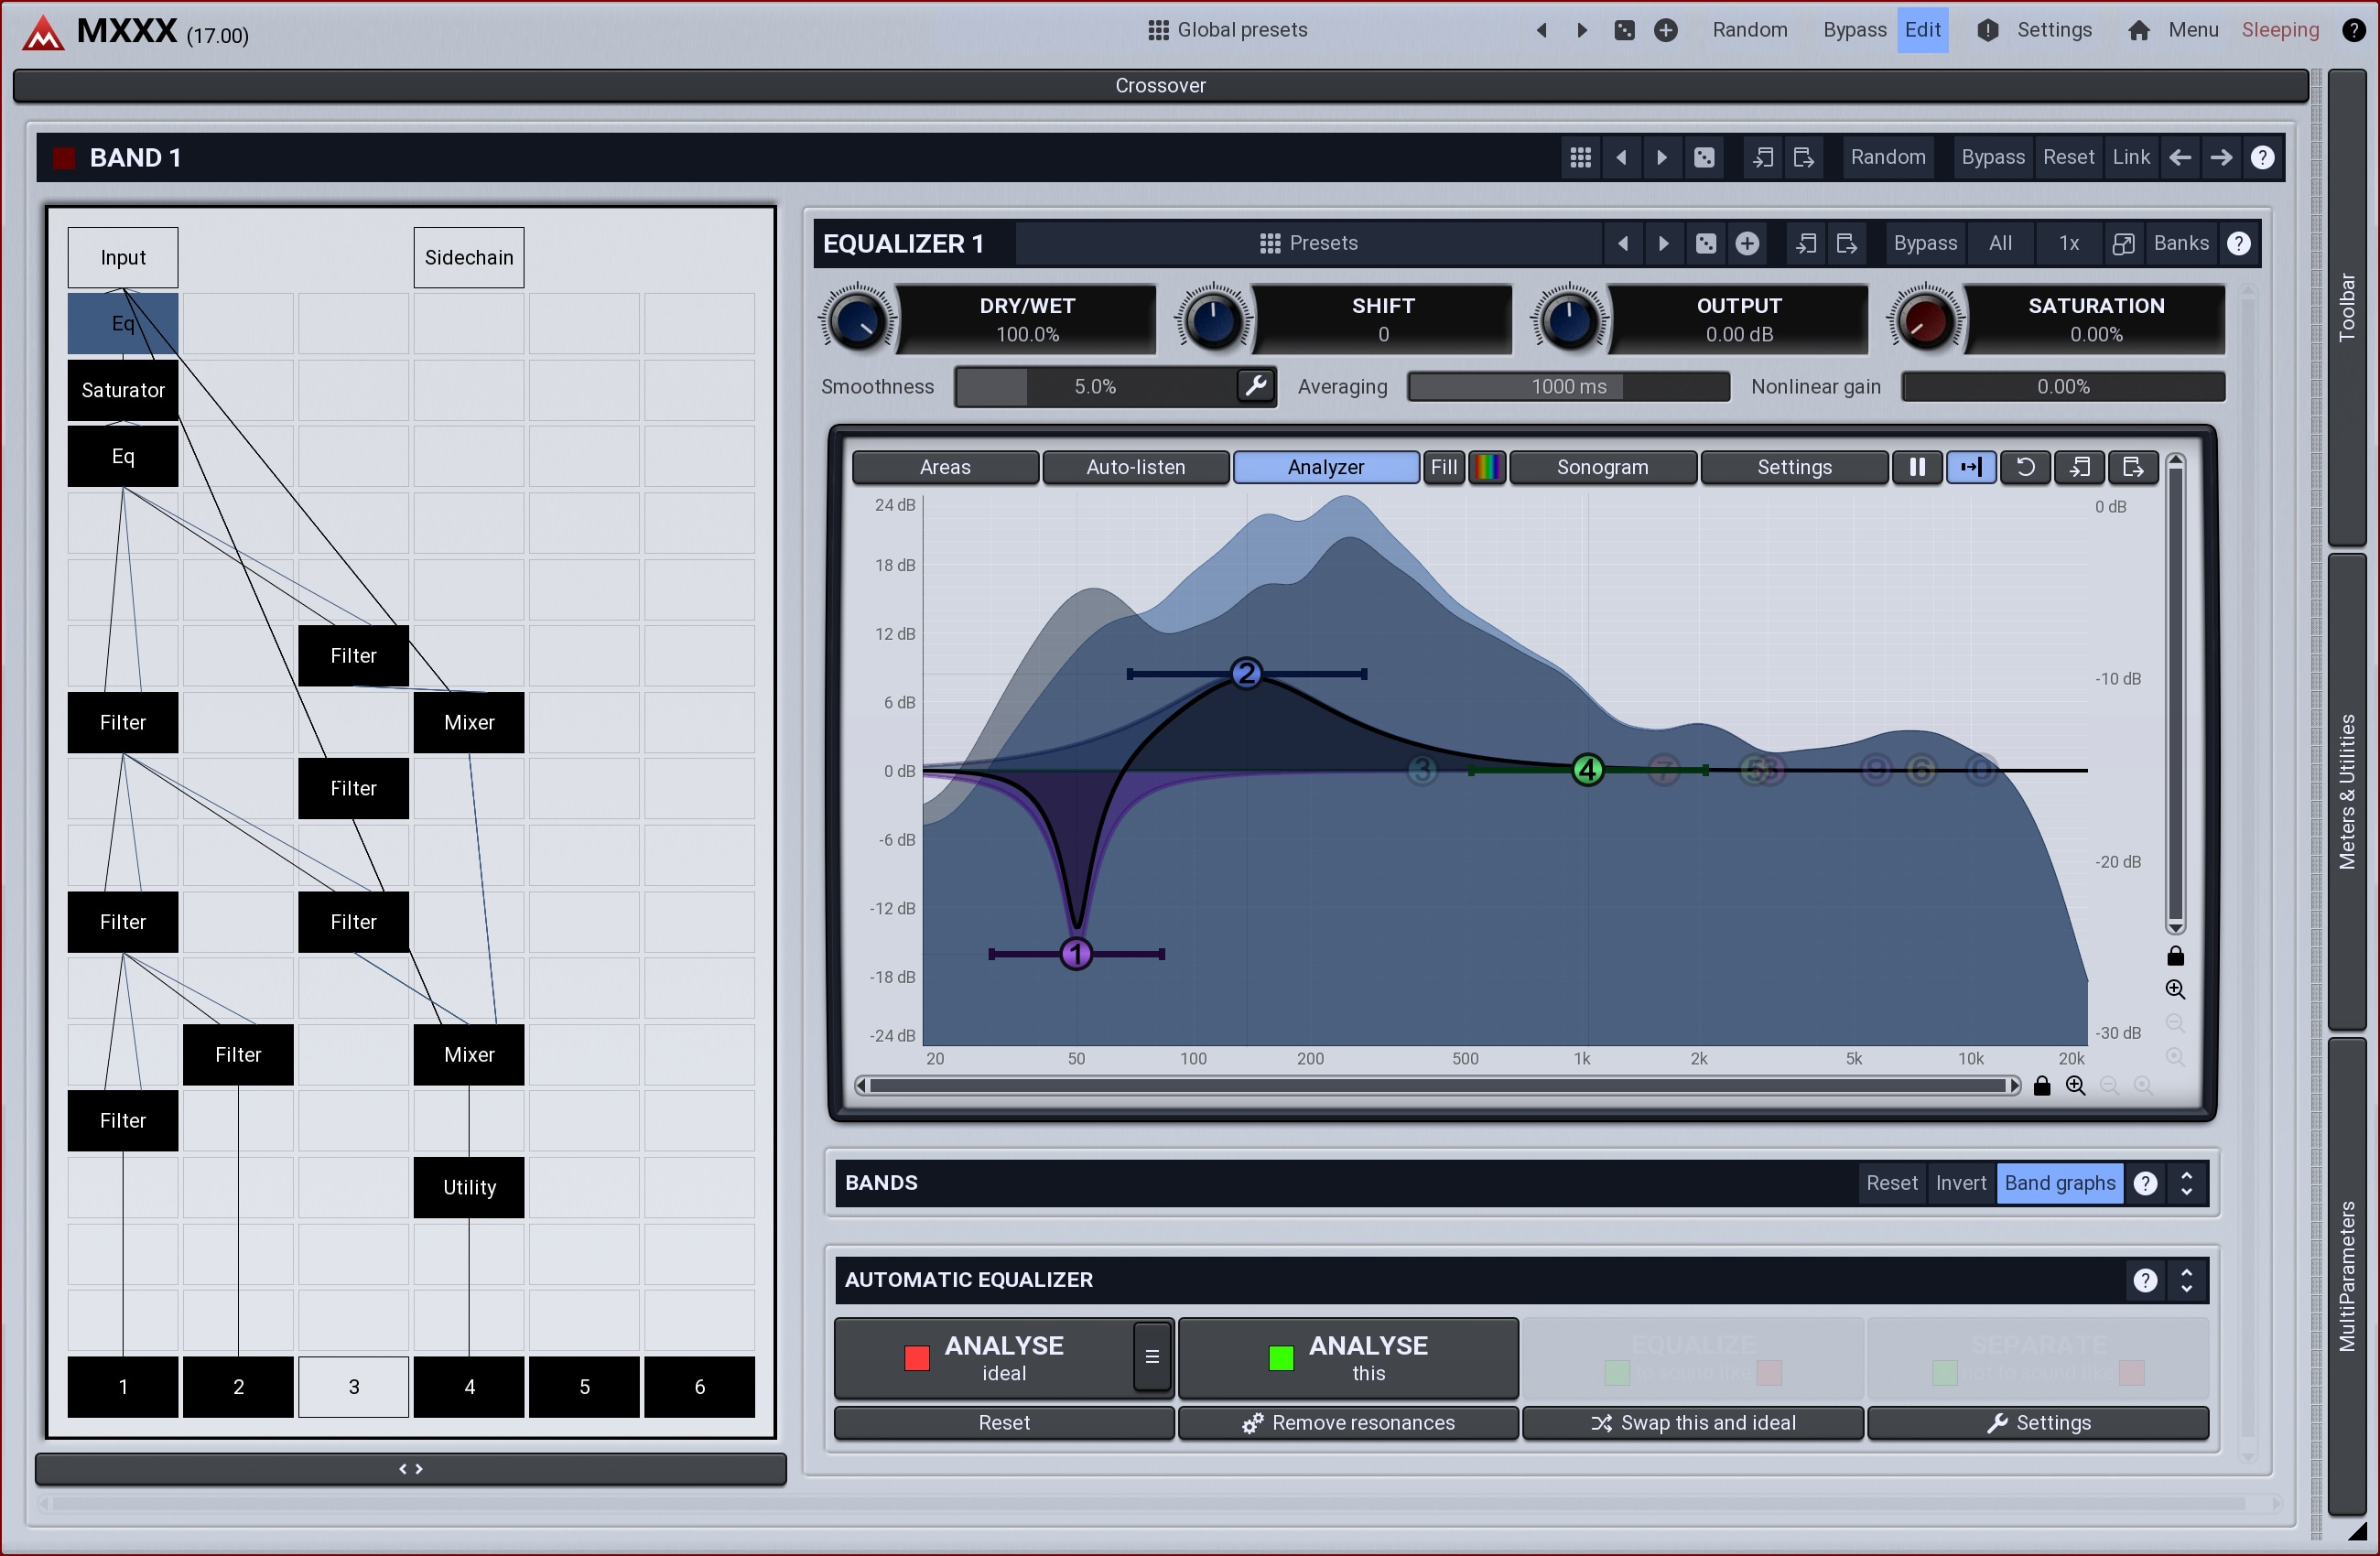This screenshot has height=1556, width=2380.
Task: Click the rainbow color icon beside Fill
Action: 1487,467
